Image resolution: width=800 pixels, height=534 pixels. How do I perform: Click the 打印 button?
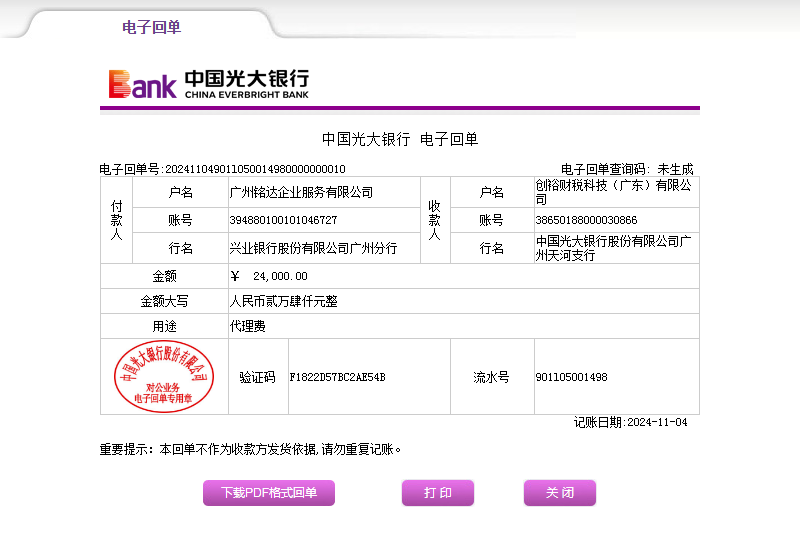(438, 493)
